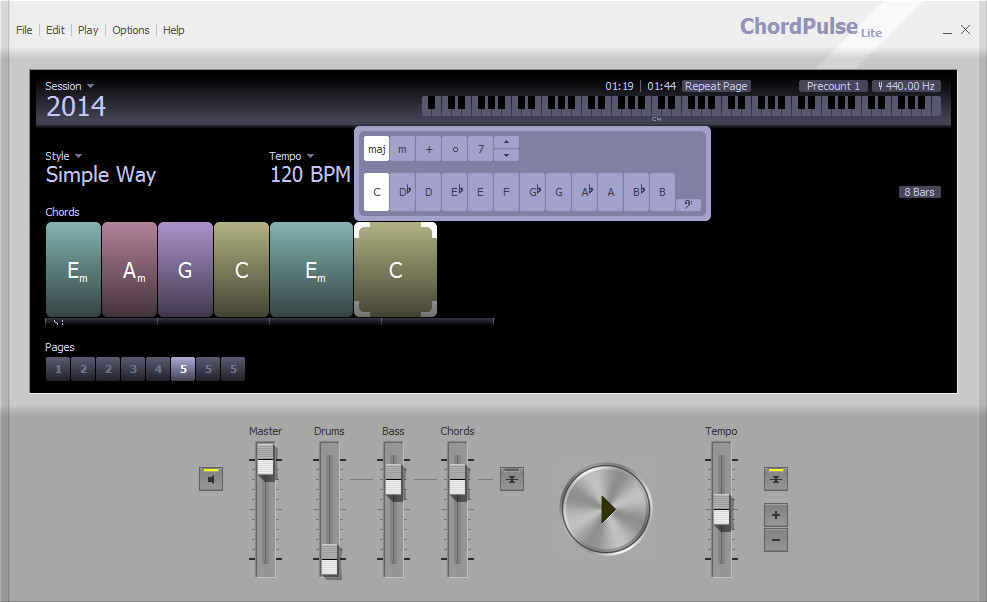987x602 pixels.
Task: Click the Tempo slider handle
Action: pyautogui.click(x=721, y=511)
